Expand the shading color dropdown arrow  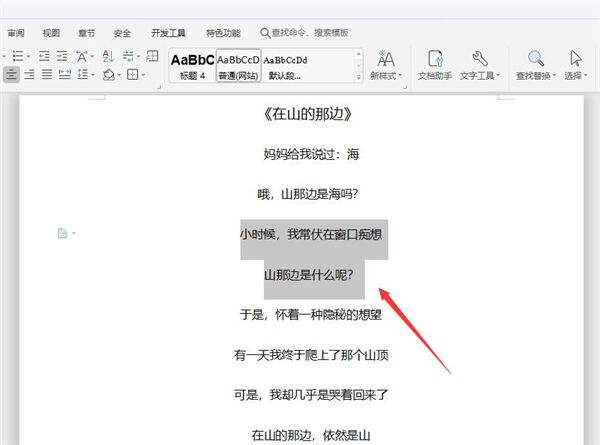click(119, 75)
